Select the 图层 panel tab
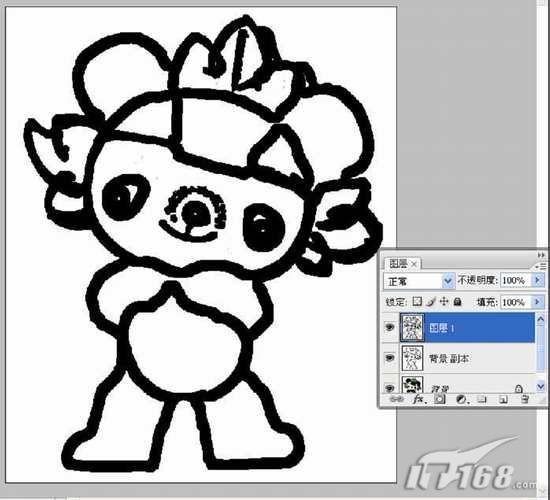550x500 pixels. pyautogui.click(x=402, y=264)
